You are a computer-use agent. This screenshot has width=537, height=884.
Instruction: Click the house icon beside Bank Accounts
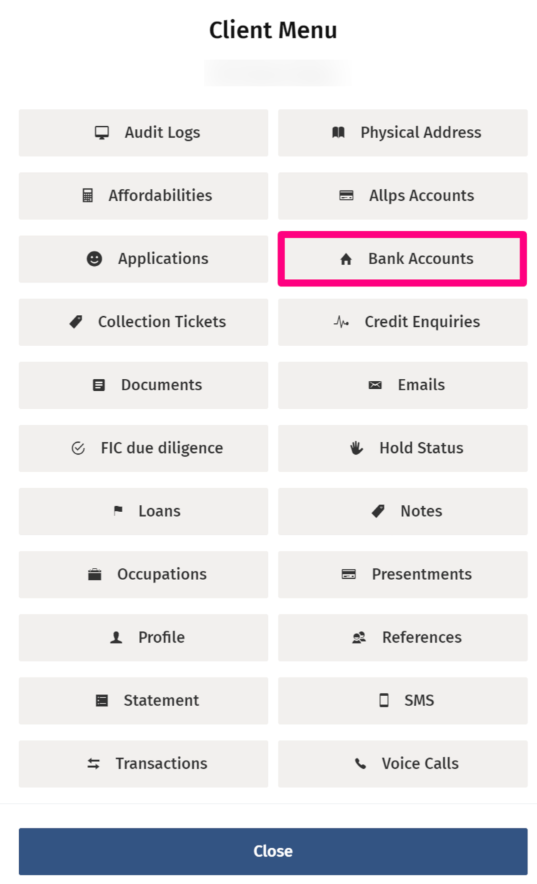tap(346, 259)
